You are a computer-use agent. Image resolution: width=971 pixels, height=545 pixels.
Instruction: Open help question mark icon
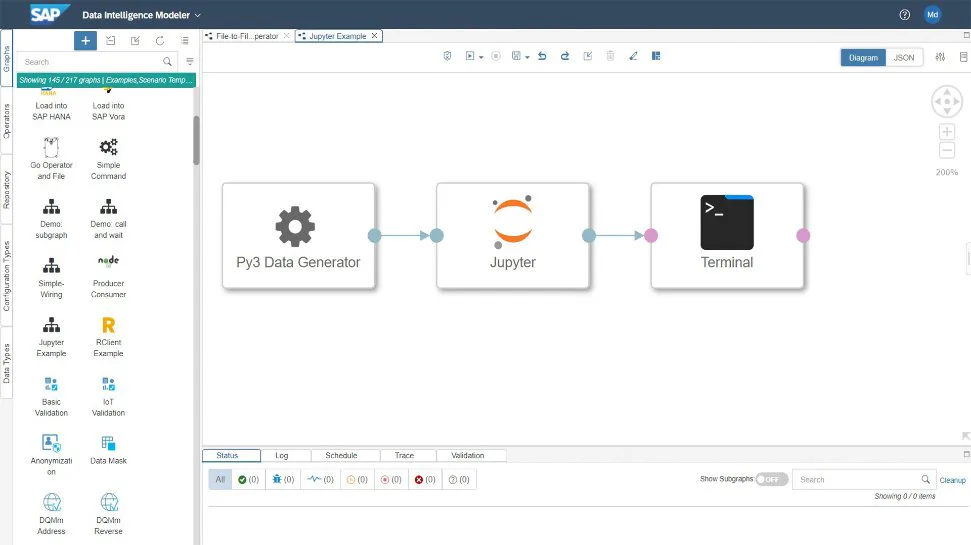click(905, 15)
